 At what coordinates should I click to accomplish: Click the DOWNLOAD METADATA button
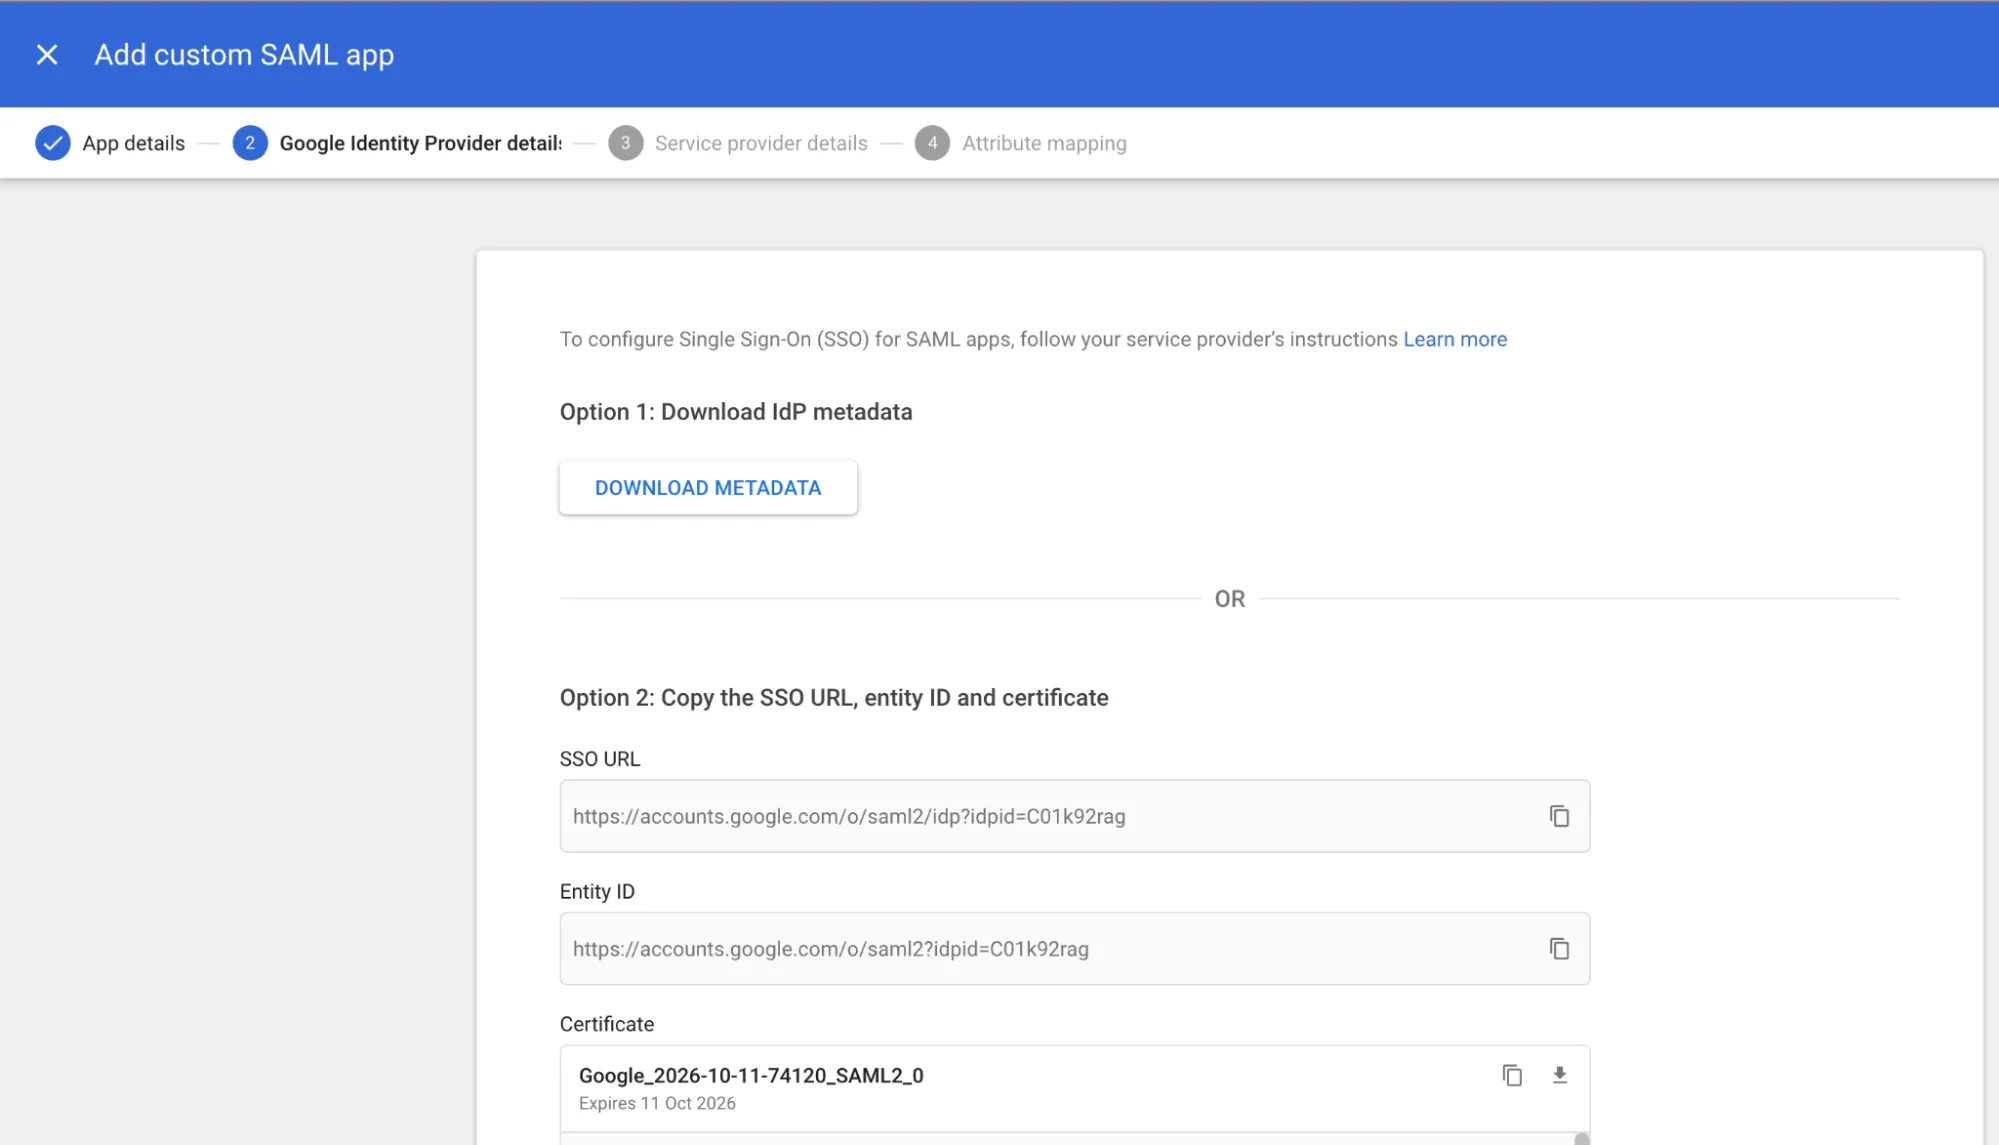point(708,488)
